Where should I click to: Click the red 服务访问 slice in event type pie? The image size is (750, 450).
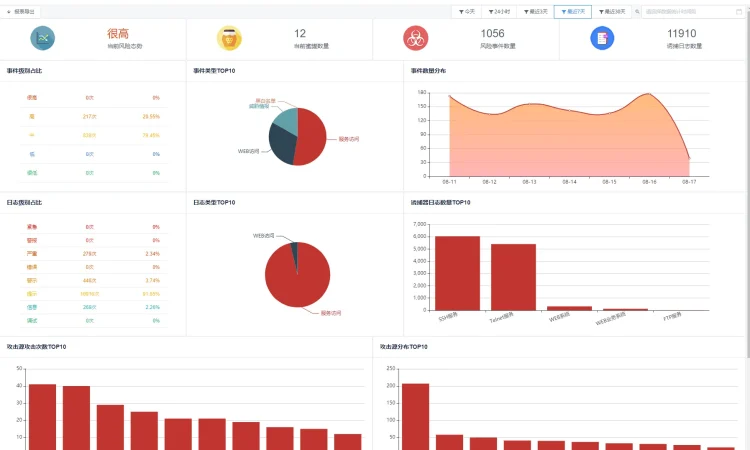point(312,138)
